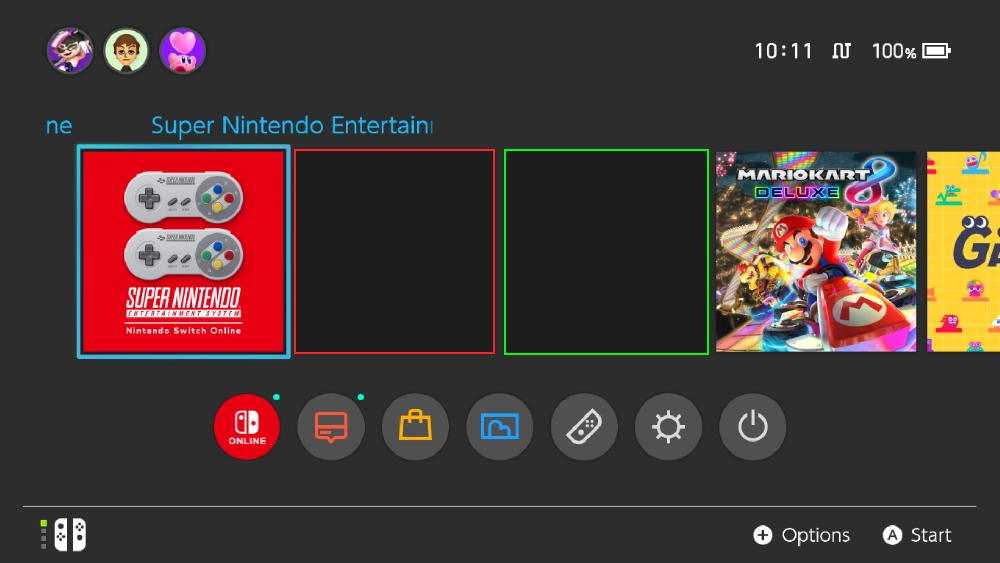The image size is (1000, 563).
Task: Select the empty green-bordered game tile
Action: [606, 251]
